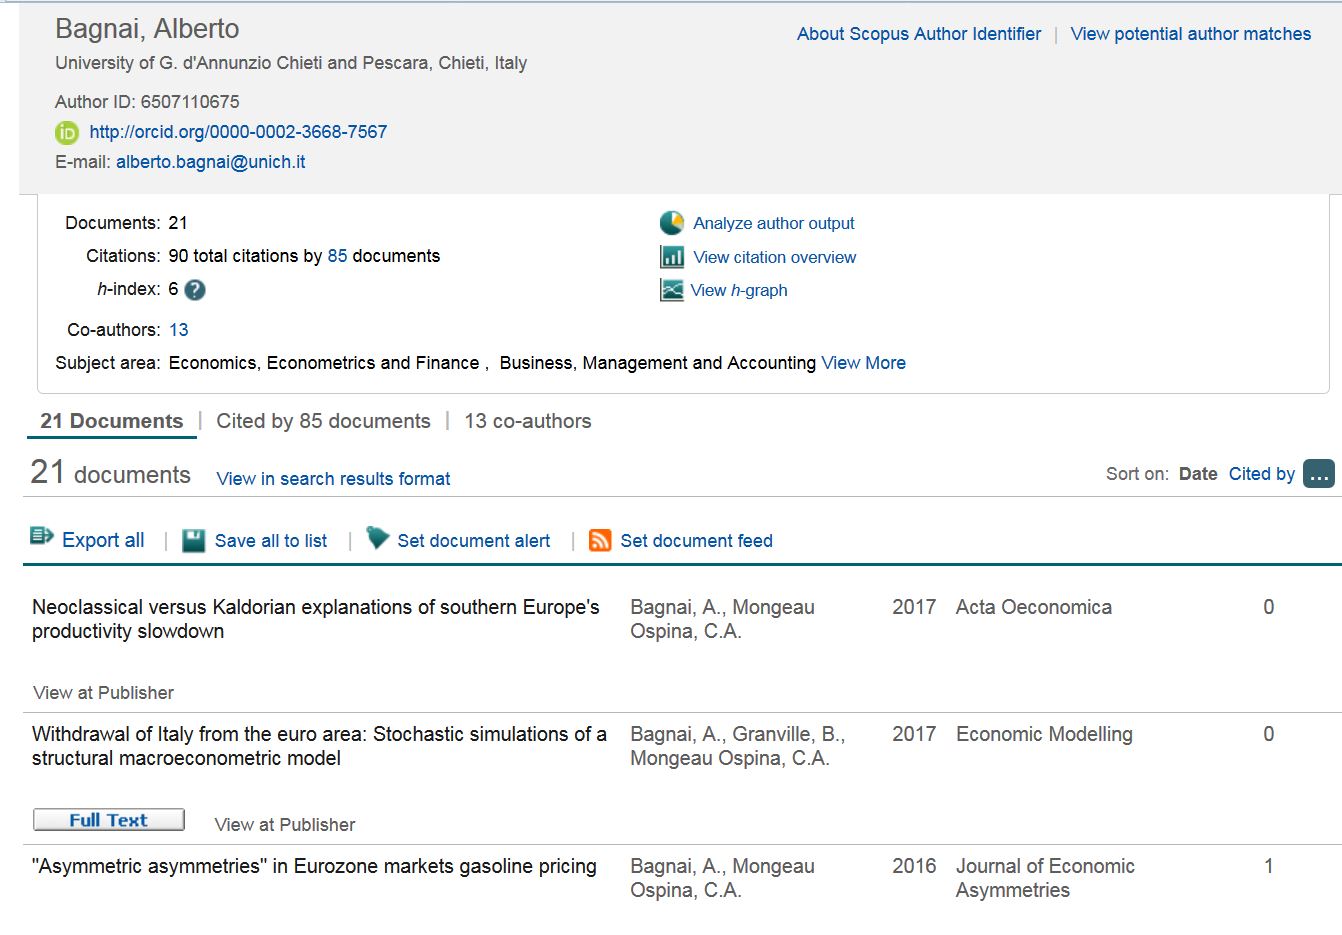This screenshot has width=1342, height=935.
Task: Sort documents by Cited by
Action: coord(1261,474)
